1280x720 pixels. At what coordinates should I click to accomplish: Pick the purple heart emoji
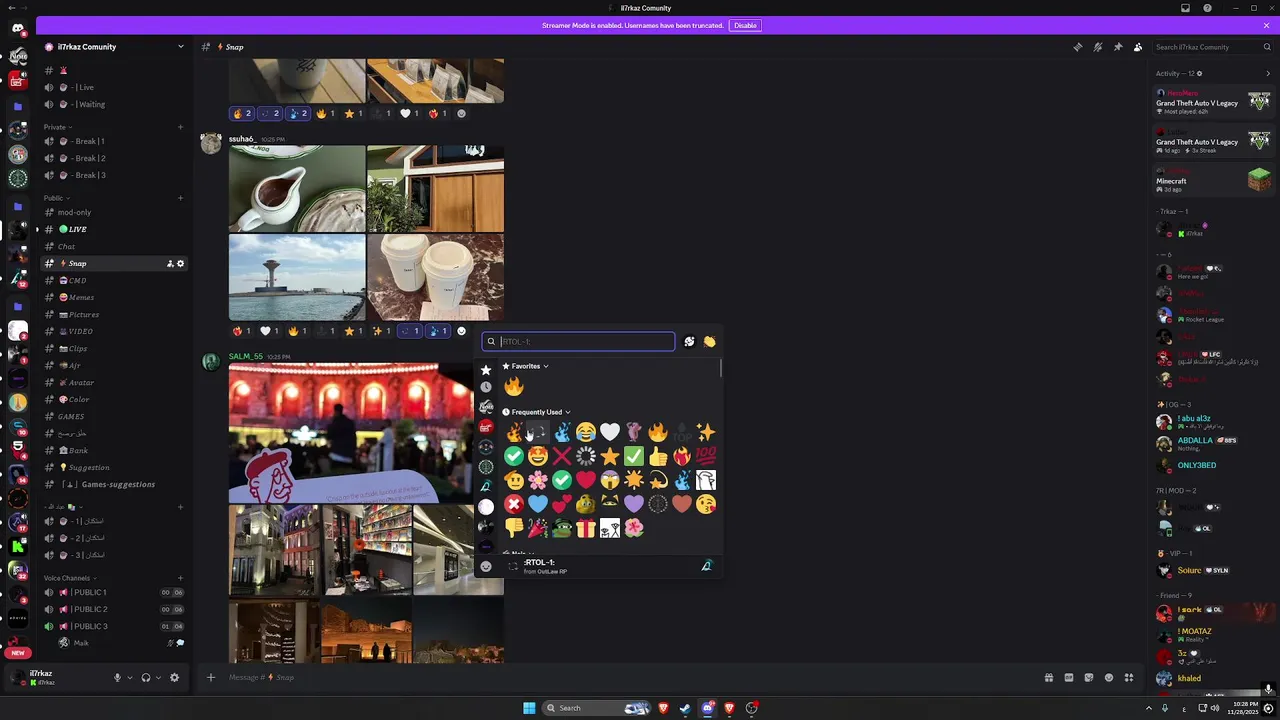tap(634, 504)
